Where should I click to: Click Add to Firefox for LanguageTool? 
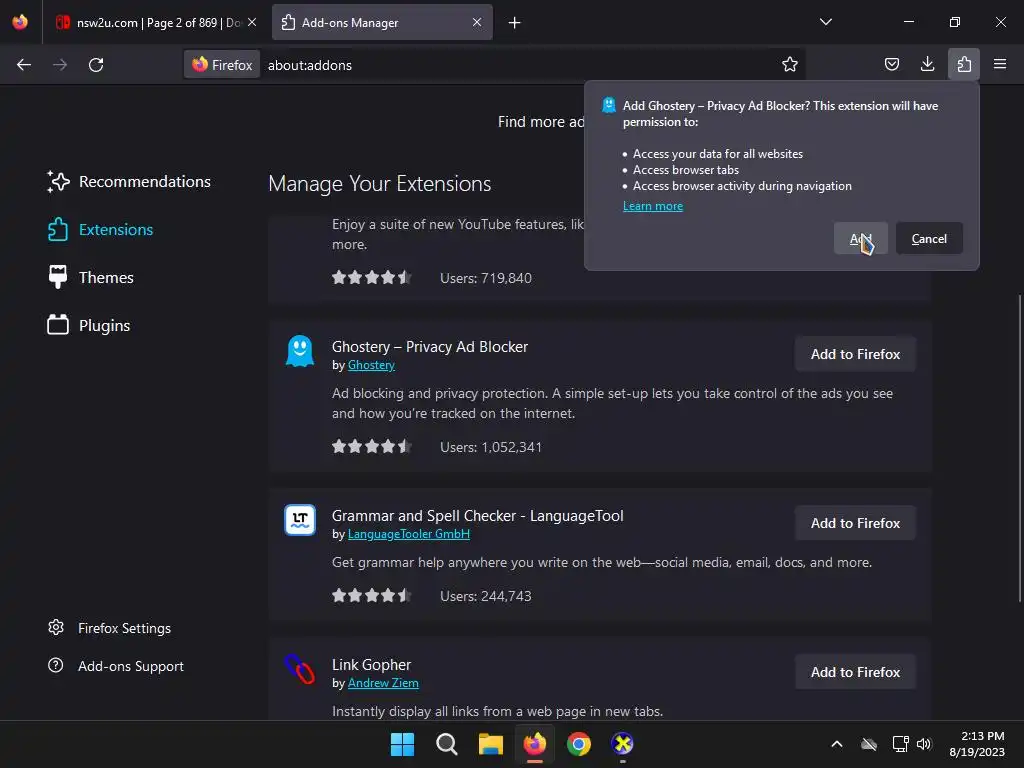click(855, 523)
